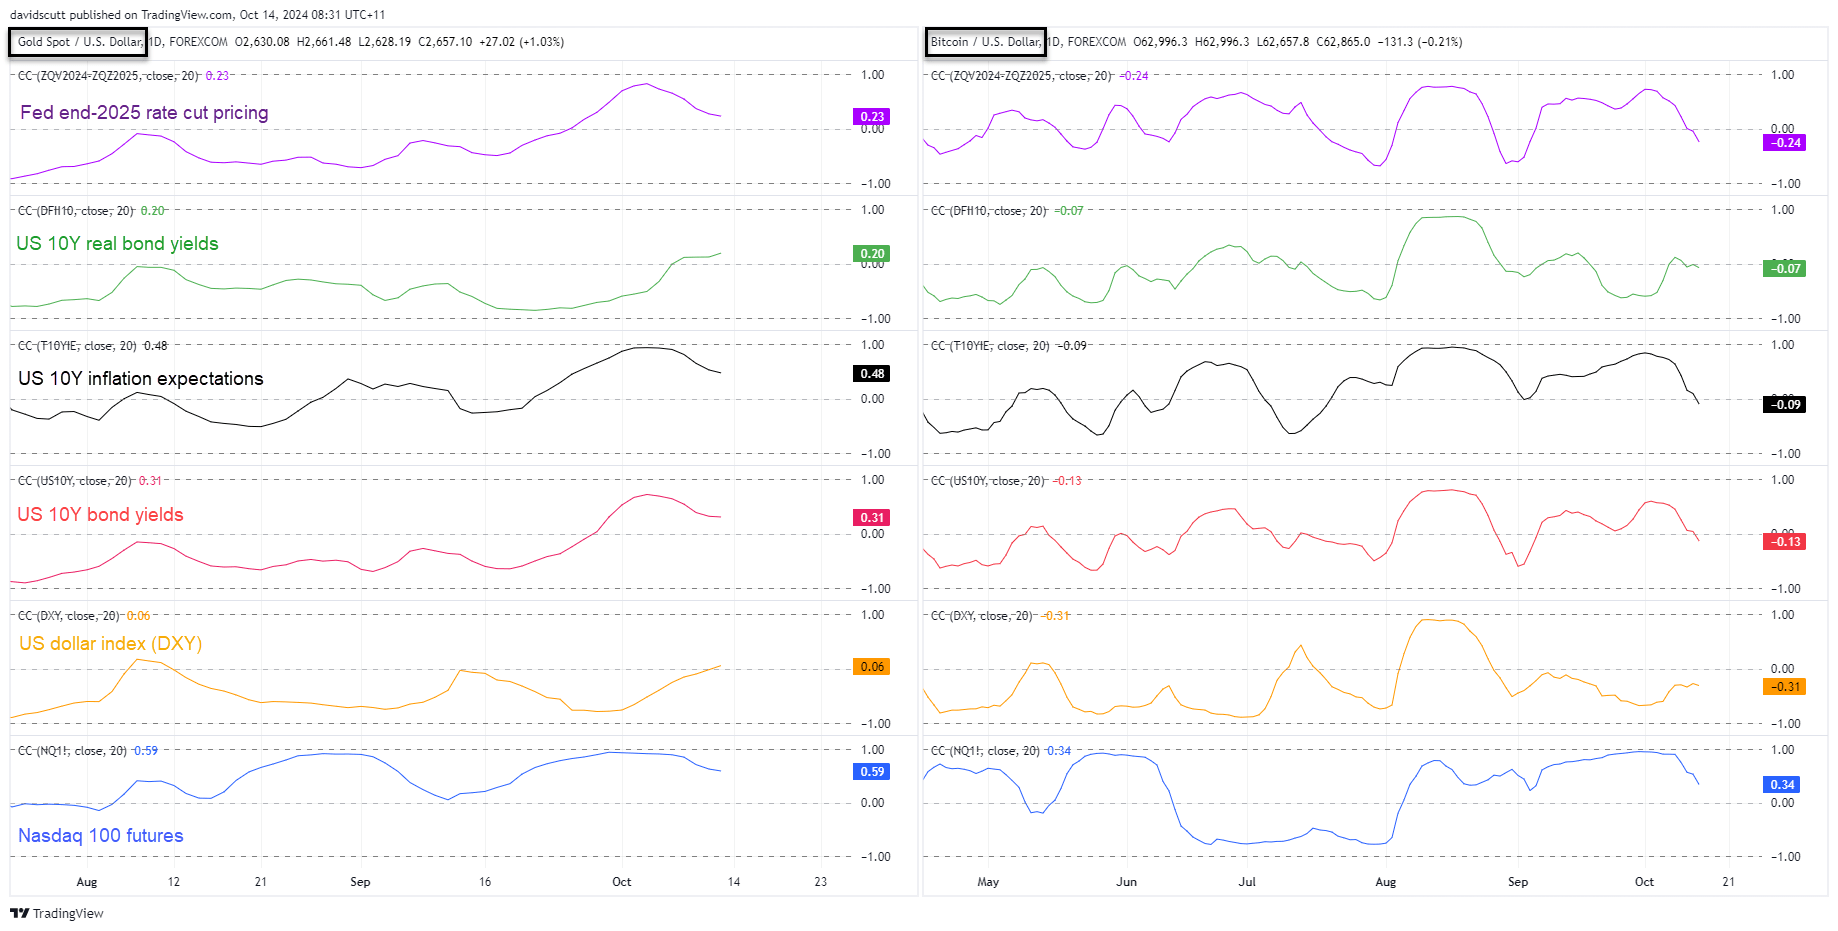Select the 'US 10Y inflation expectations' label
1838x931 pixels.
click(x=141, y=379)
